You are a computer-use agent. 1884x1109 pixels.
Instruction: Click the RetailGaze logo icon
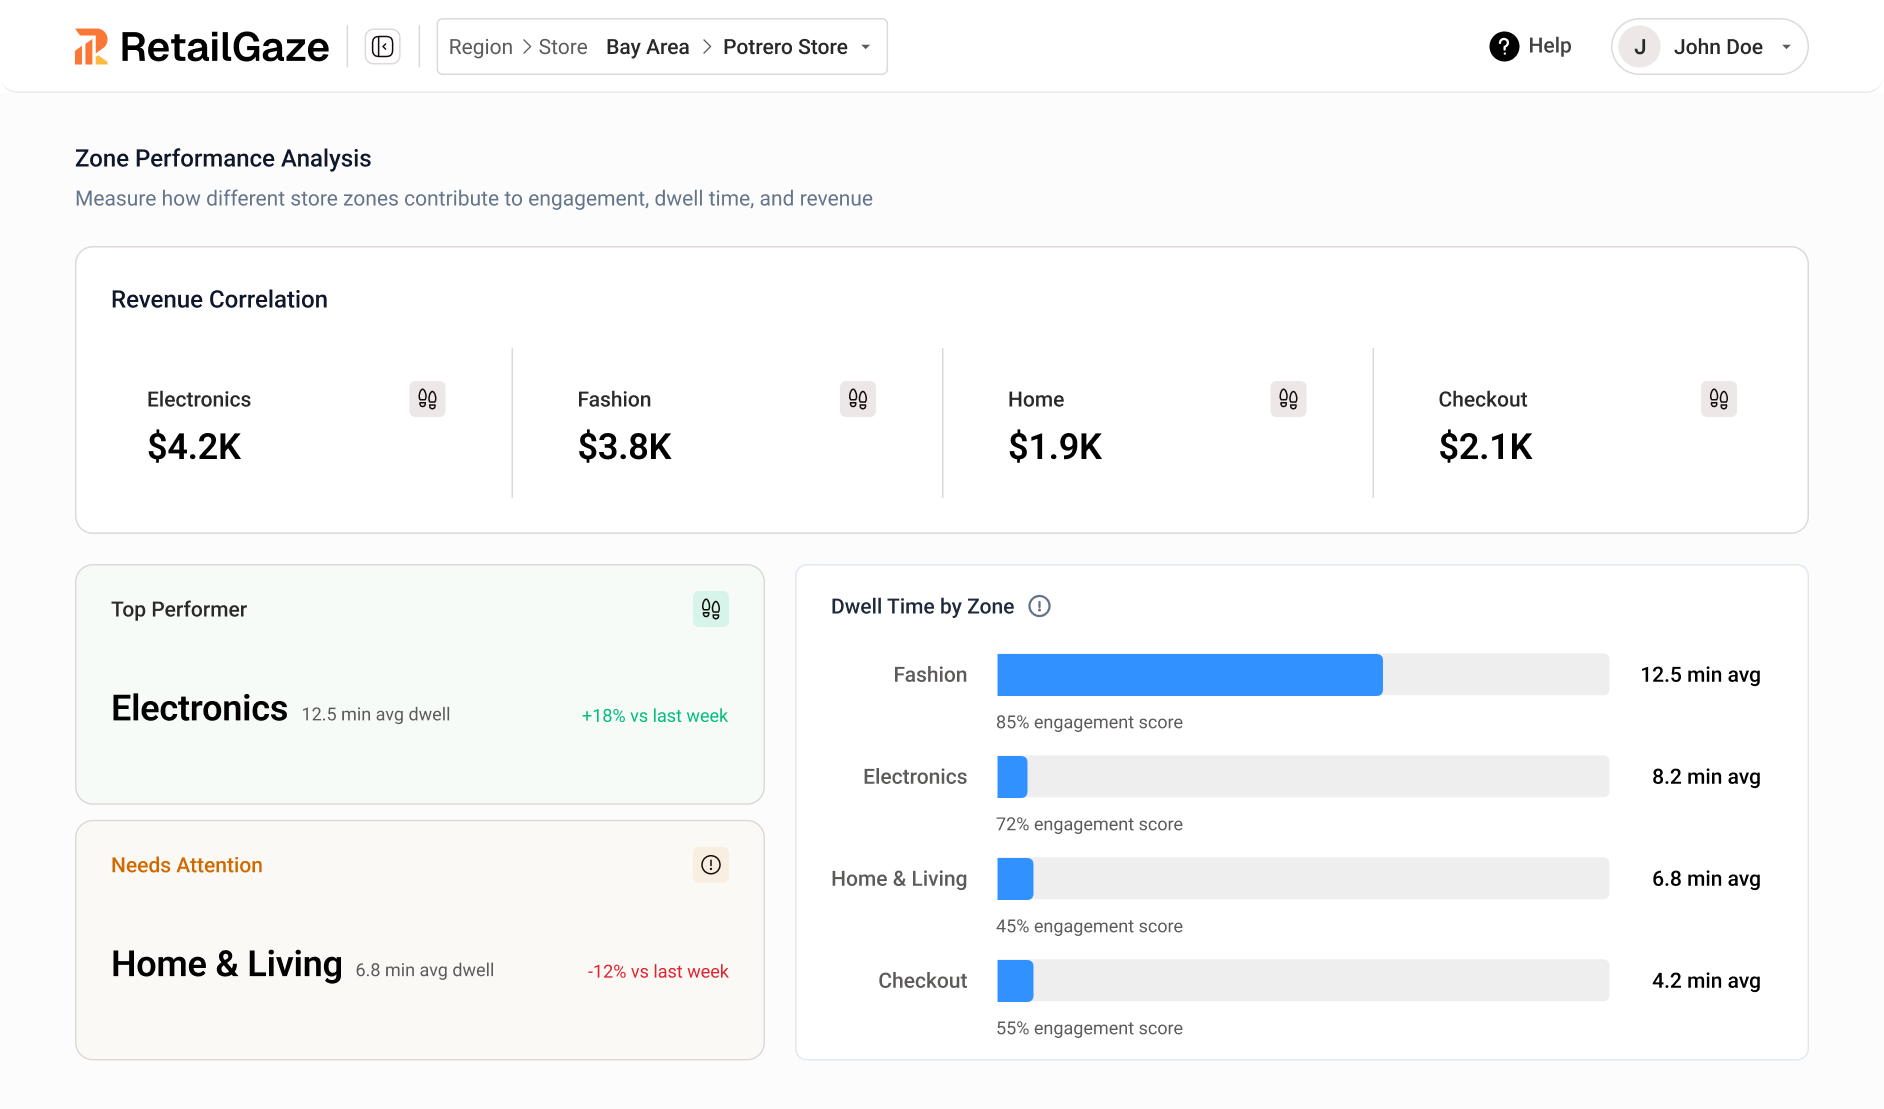(91, 47)
